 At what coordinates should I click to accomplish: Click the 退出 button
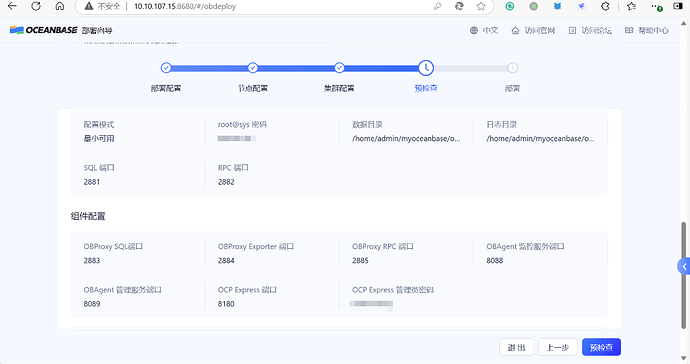[x=516, y=347]
